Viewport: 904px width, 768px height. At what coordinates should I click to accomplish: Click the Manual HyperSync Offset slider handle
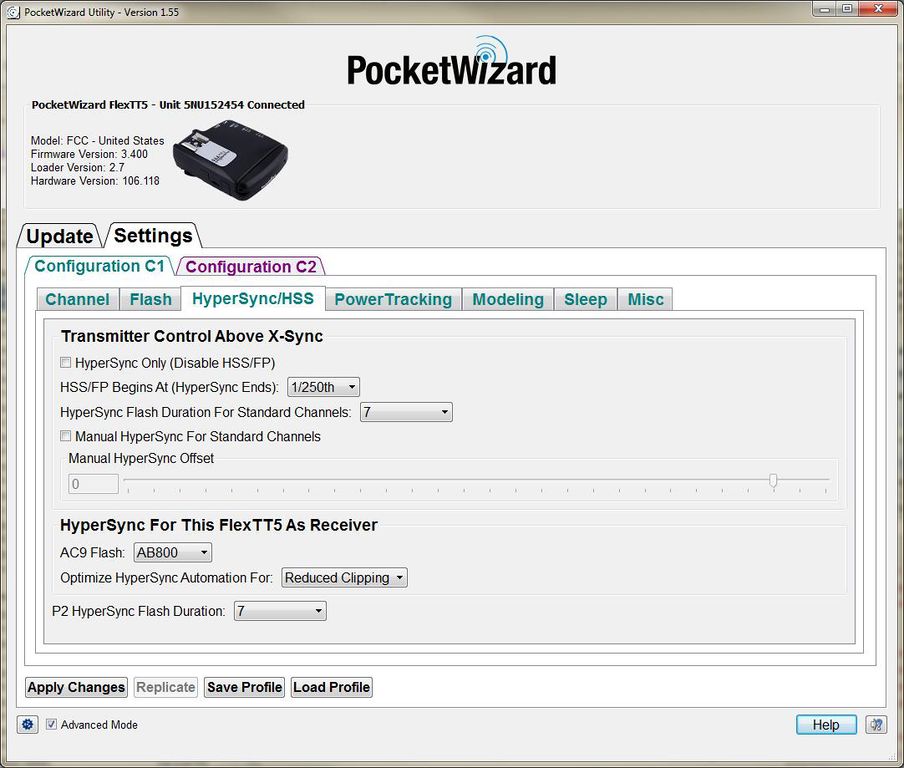pyautogui.click(x=773, y=481)
